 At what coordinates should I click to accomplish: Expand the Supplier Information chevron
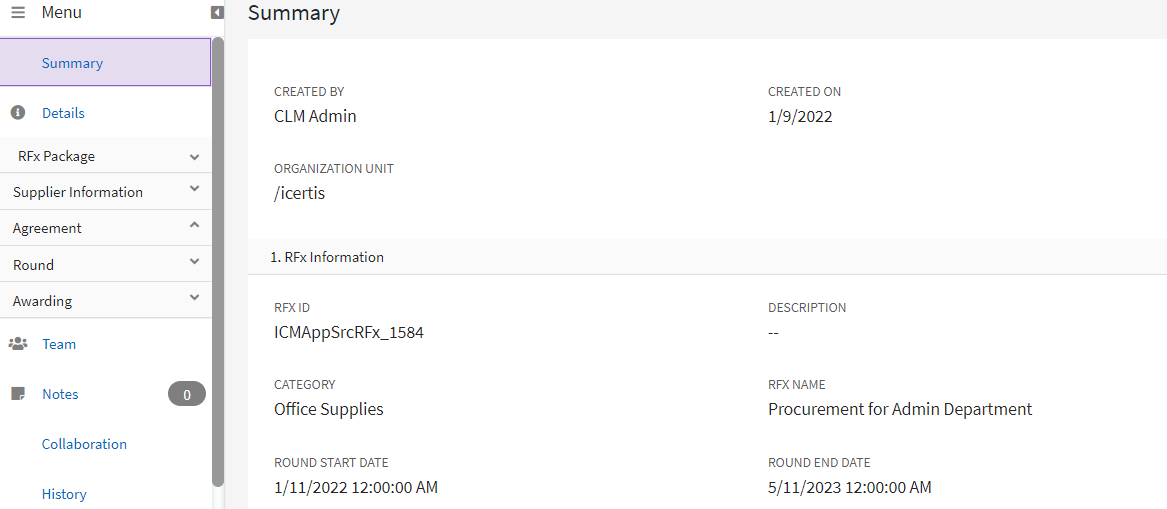[x=194, y=189]
